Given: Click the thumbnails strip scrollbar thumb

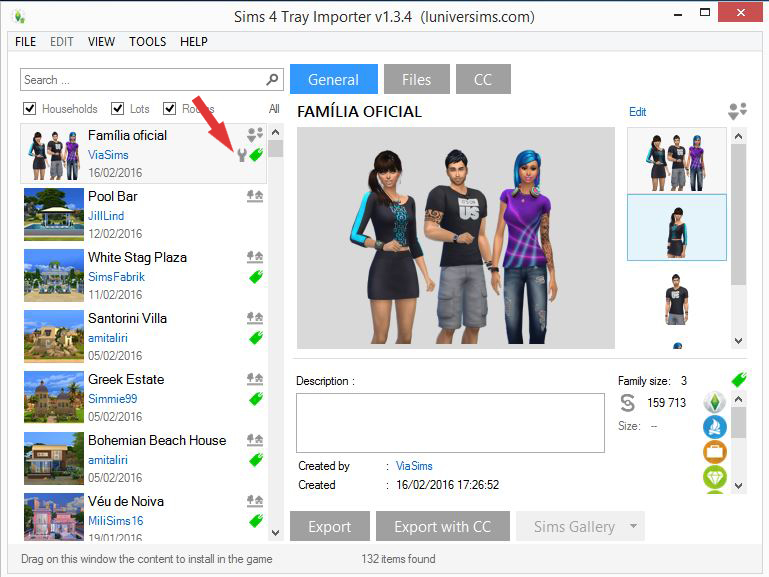Looking at the screenshot, I should coord(739,214).
